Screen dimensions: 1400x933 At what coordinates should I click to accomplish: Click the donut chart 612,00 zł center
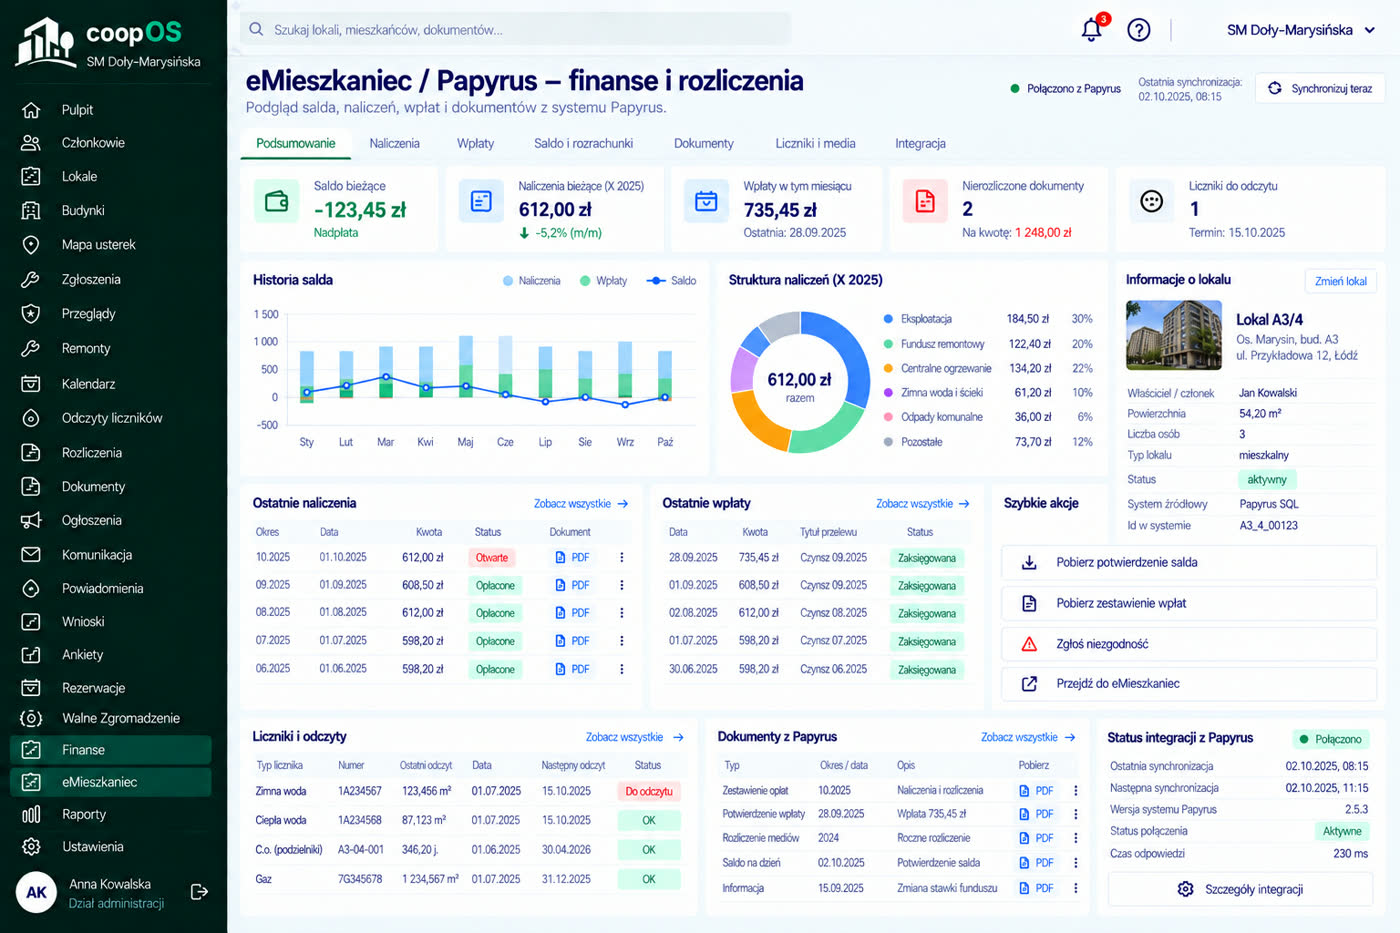coord(799,381)
